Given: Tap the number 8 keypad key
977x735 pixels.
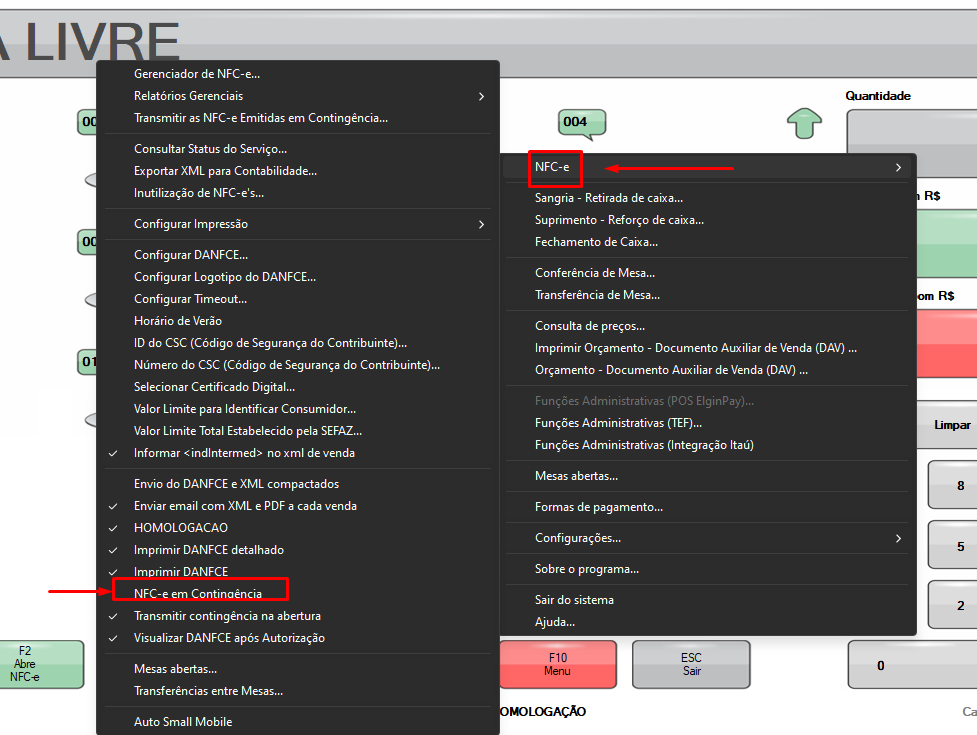Looking at the screenshot, I should tap(953, 485).
